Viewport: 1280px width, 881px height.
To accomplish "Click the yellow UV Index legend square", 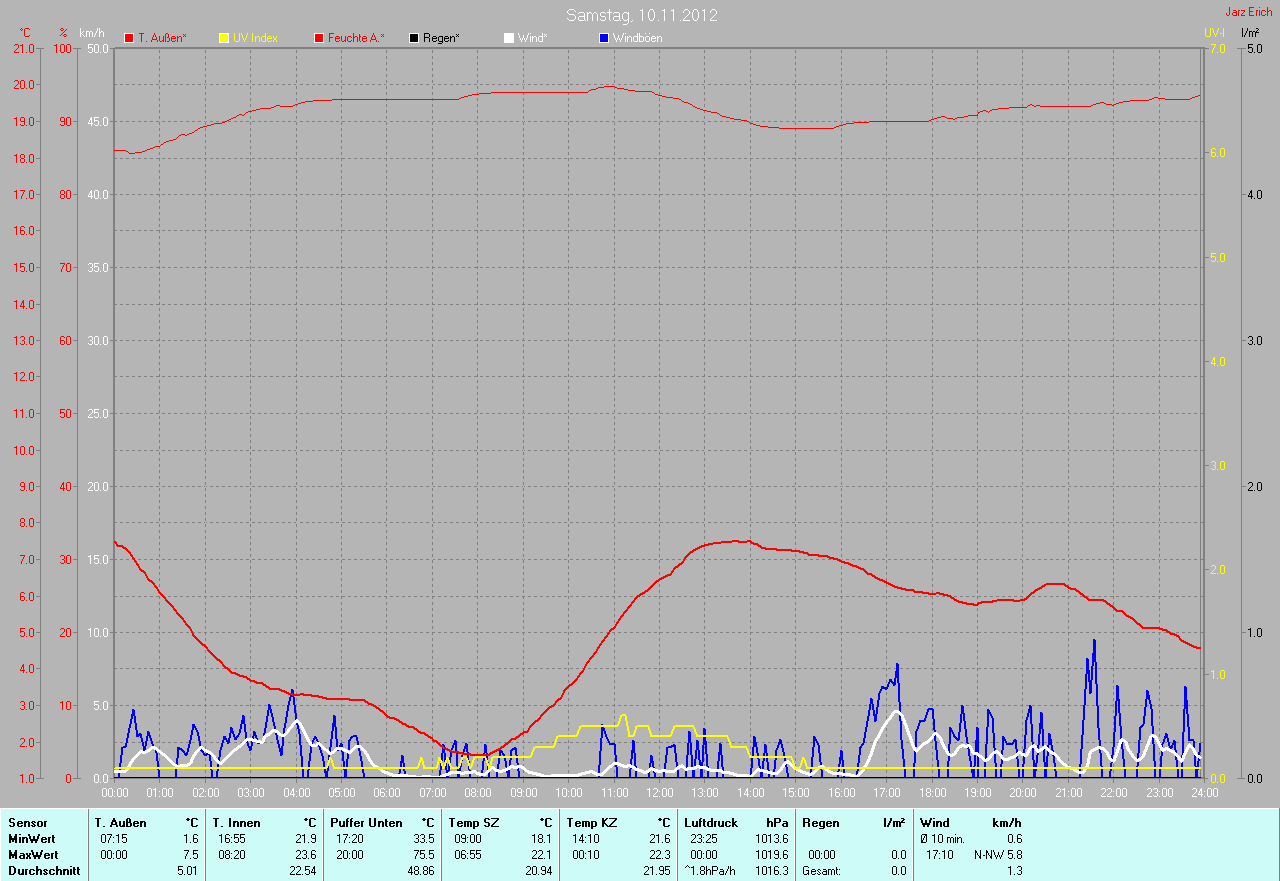I will click(x=224, y=38).
